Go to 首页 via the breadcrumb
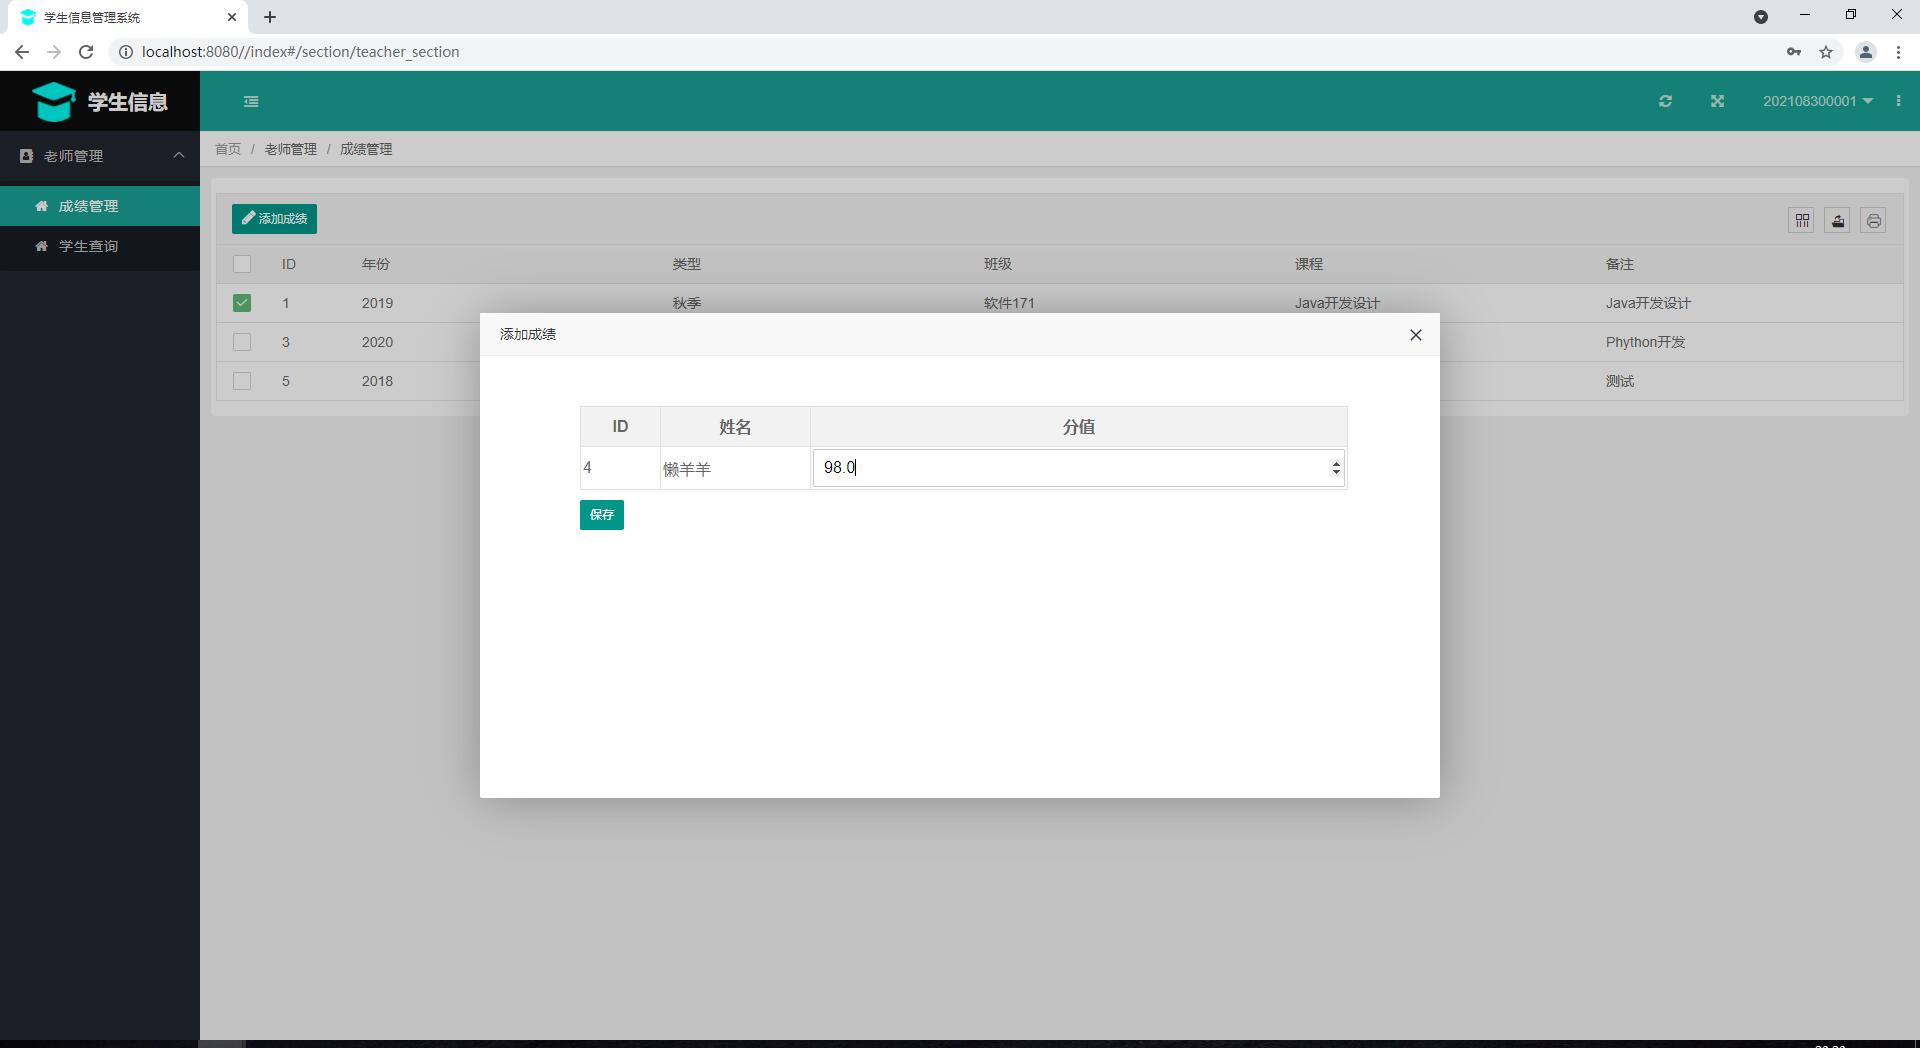The image size is (1920, 1048). pyautogui.click(x=228, y=148)
